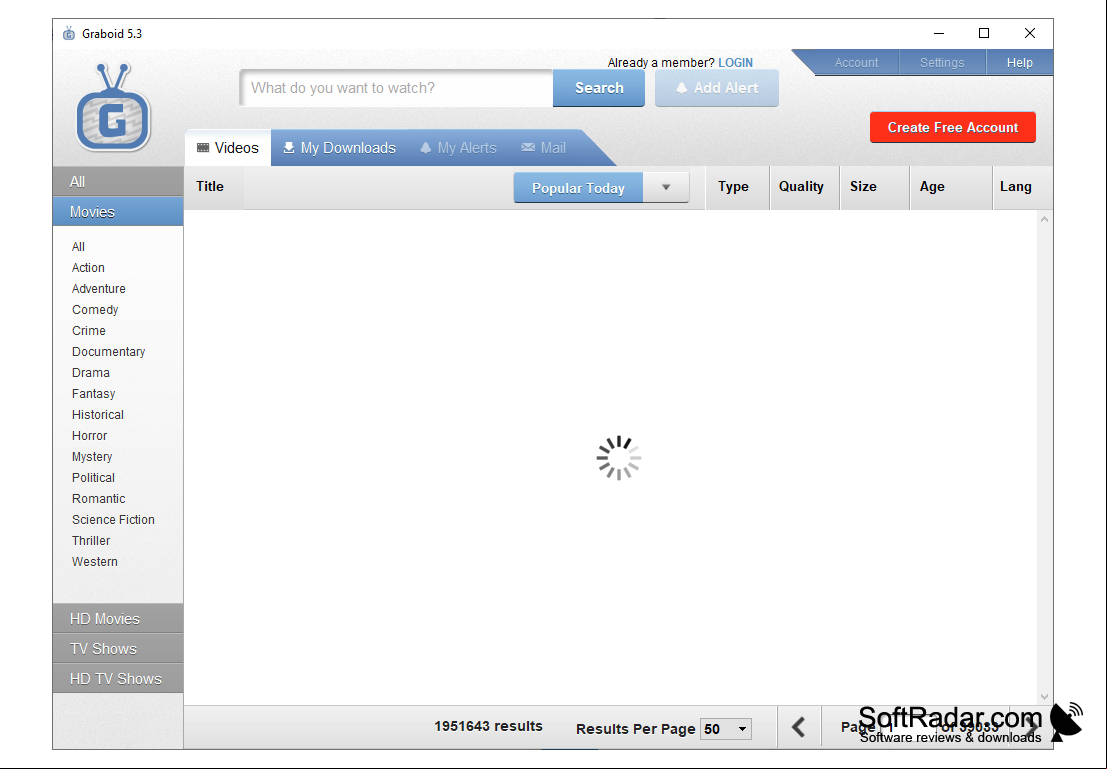Maximize the Graboid window
This screenshot has height=769, width=1107.
984,33
